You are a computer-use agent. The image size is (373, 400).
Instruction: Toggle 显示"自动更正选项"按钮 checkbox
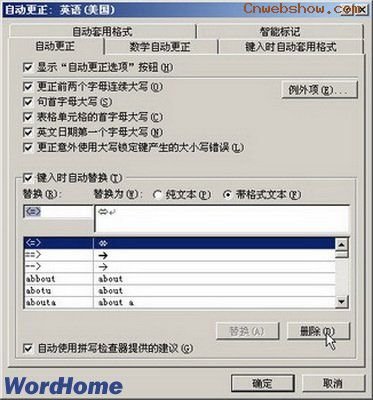(28, 68)
